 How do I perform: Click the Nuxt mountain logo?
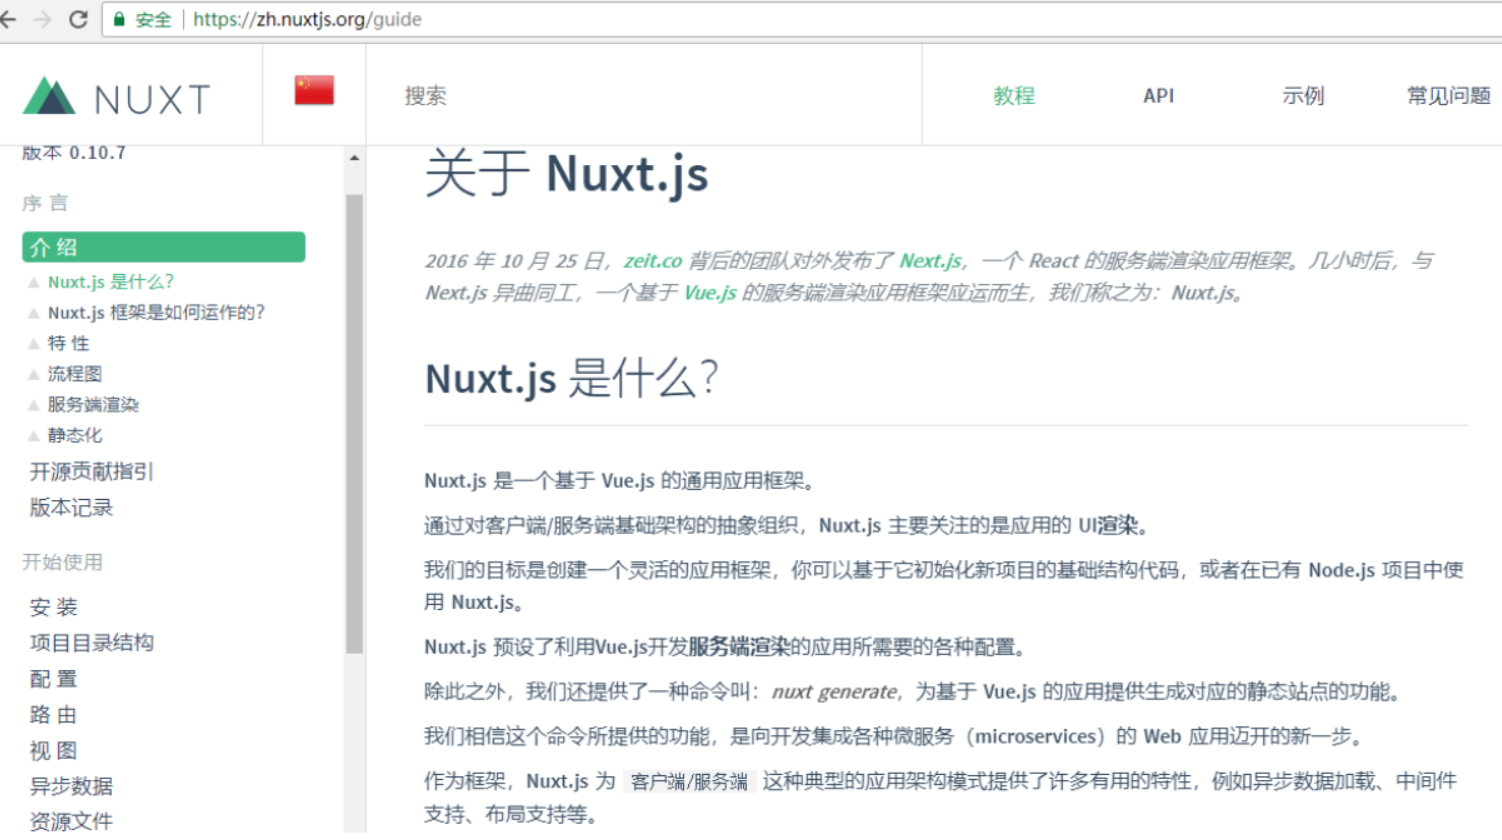pos(49,96)
